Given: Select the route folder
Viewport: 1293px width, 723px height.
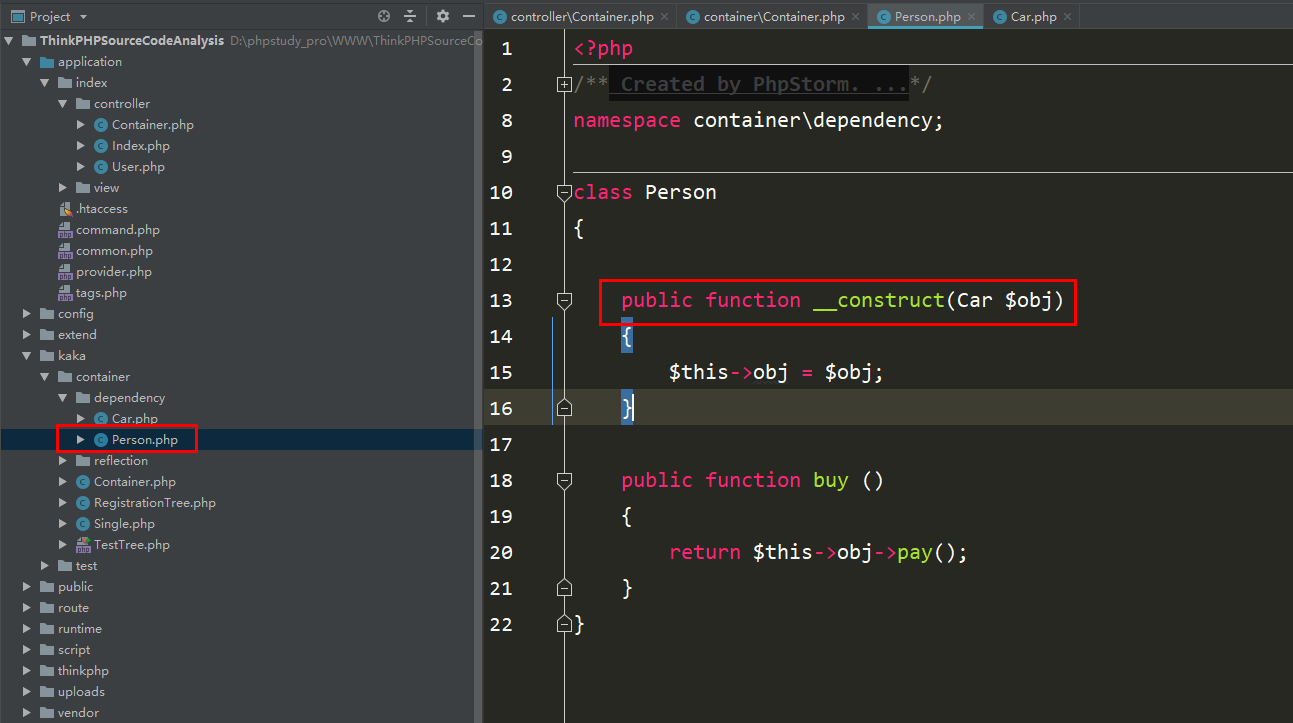Looking at the screenshot, I should coord(73,608).
